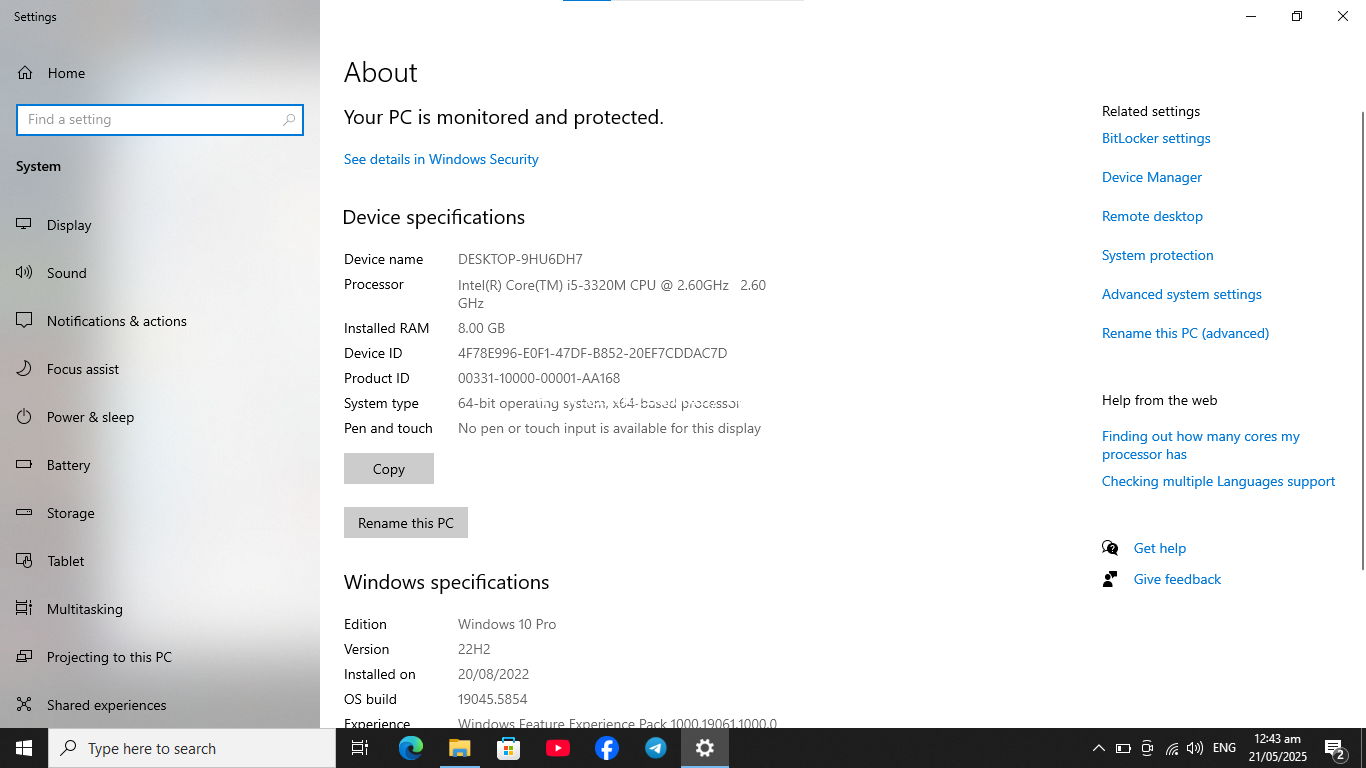Image resolution: width=1366 pixels, height=768 pixels.
Task: Select Installed on date 20/08/2022
Action: [x=493, y=674]
